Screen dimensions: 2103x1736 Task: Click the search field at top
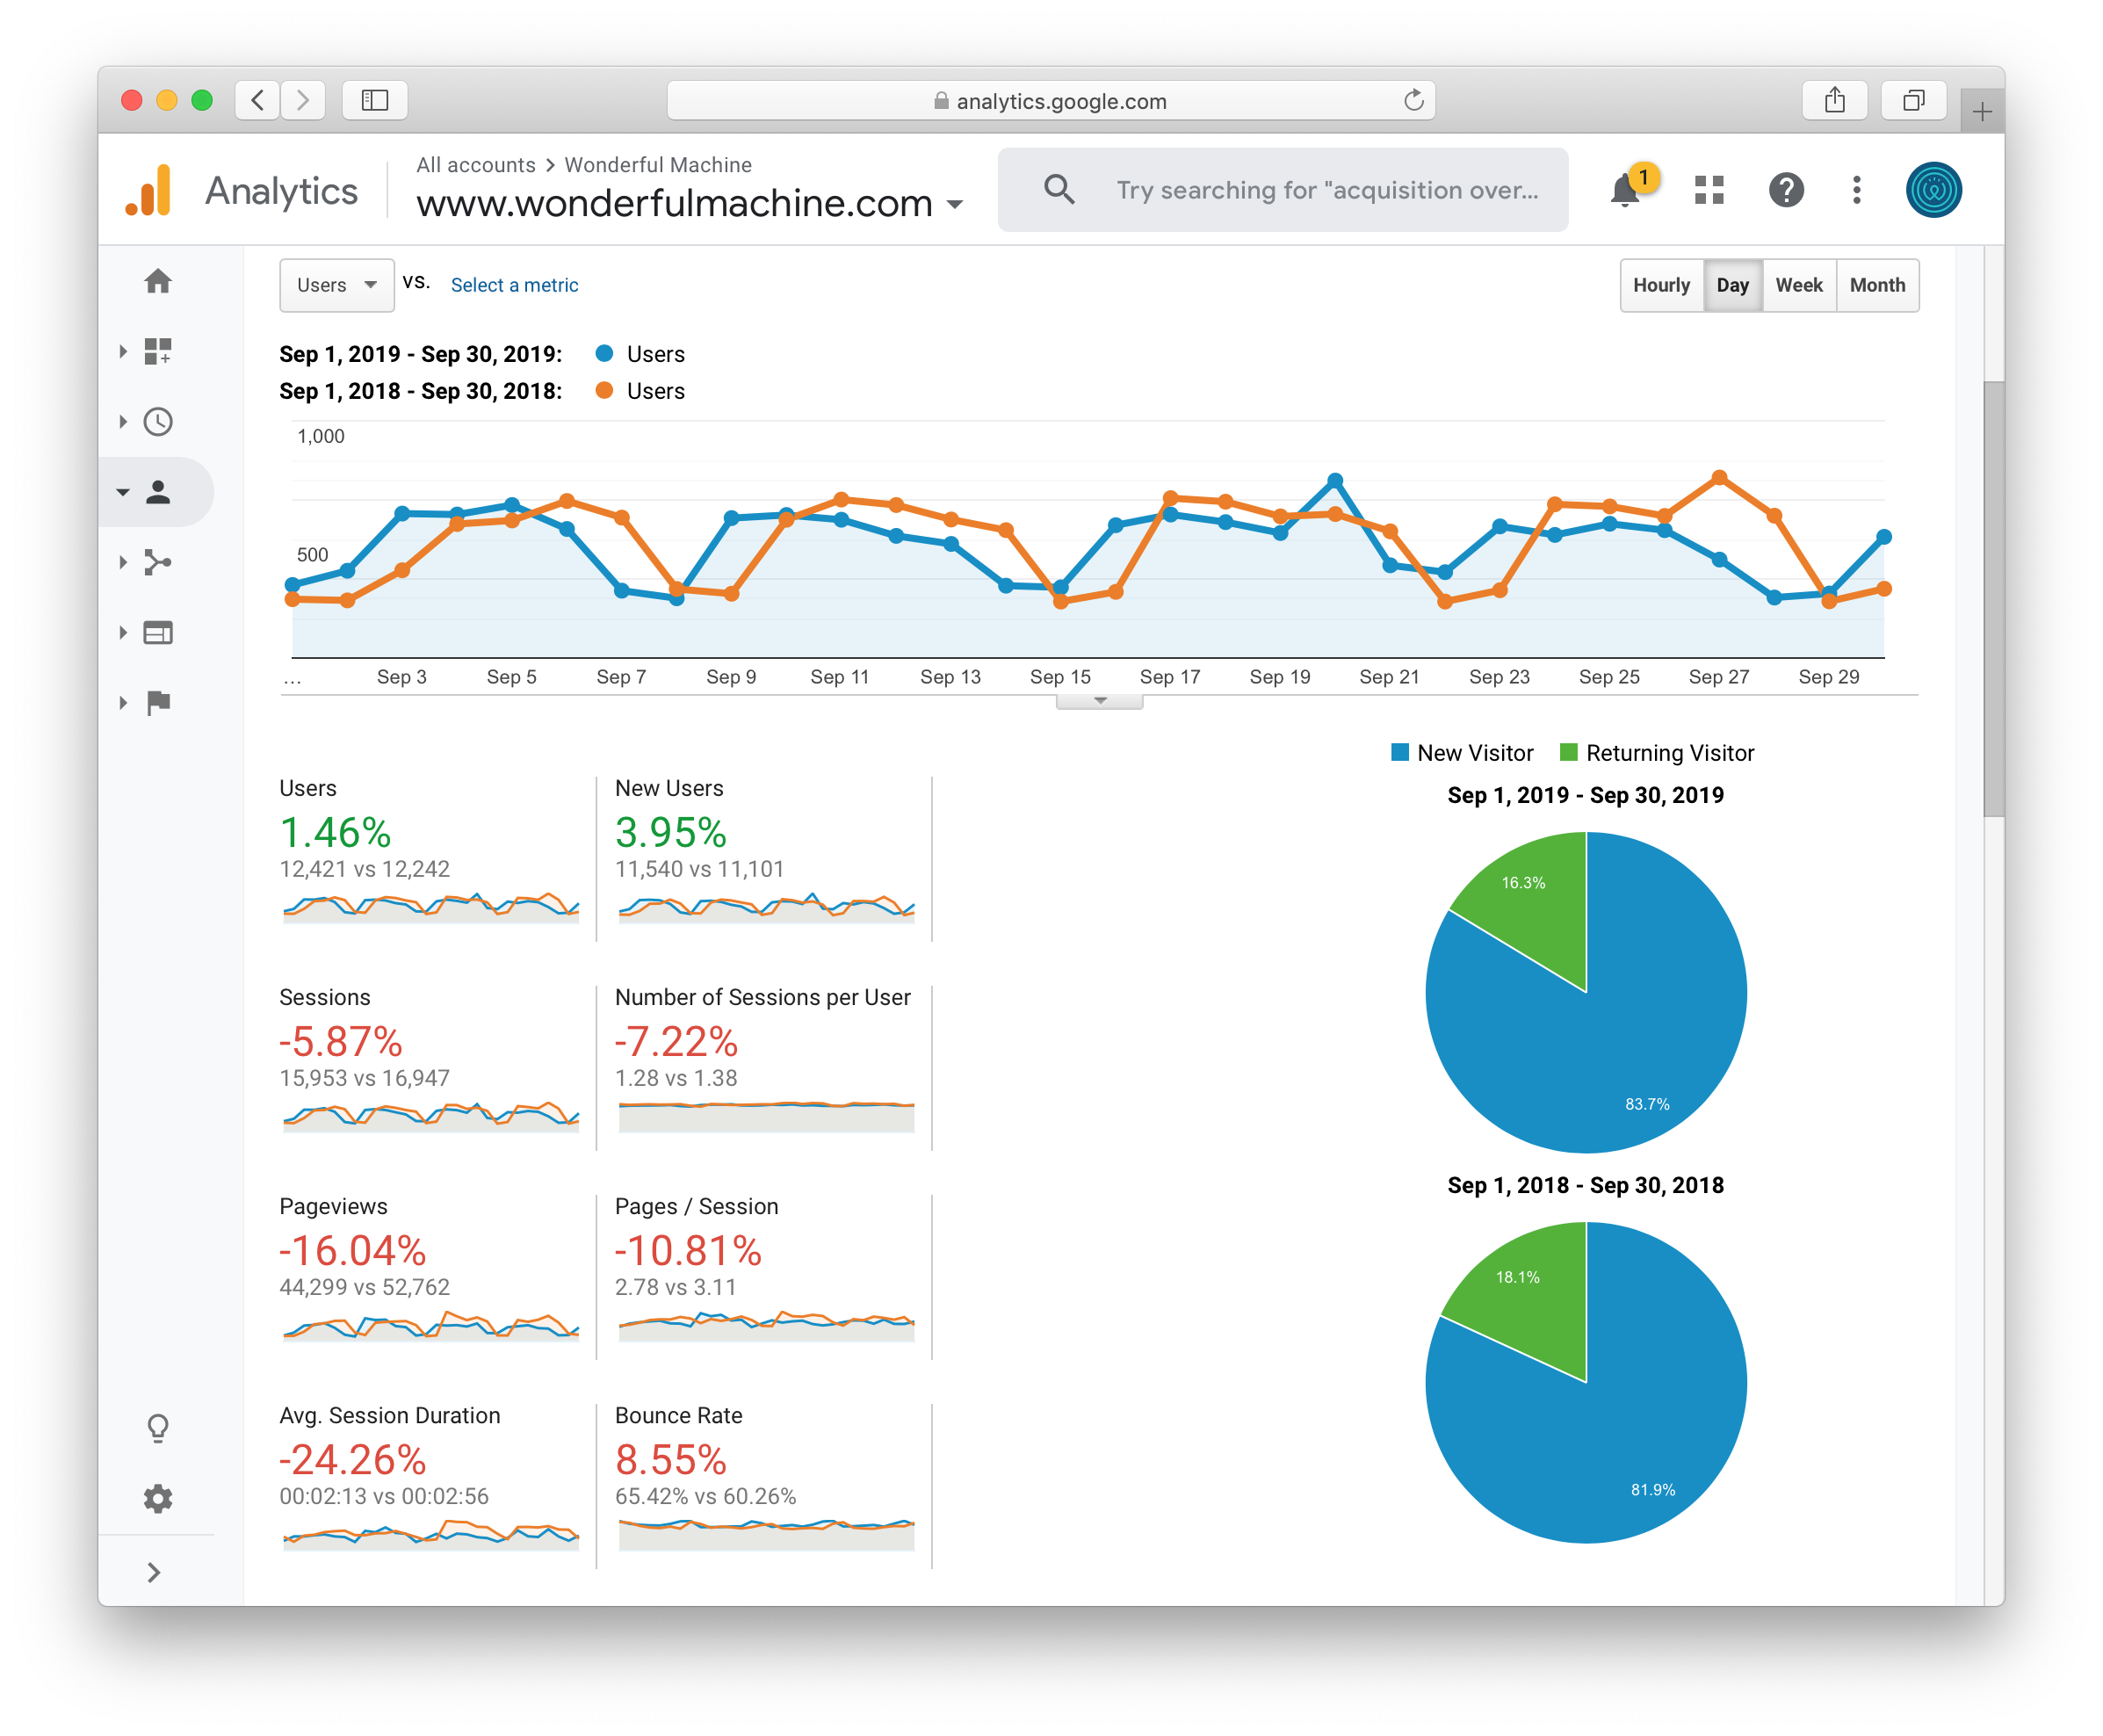pyautogui.click(x=1284, y=190)
